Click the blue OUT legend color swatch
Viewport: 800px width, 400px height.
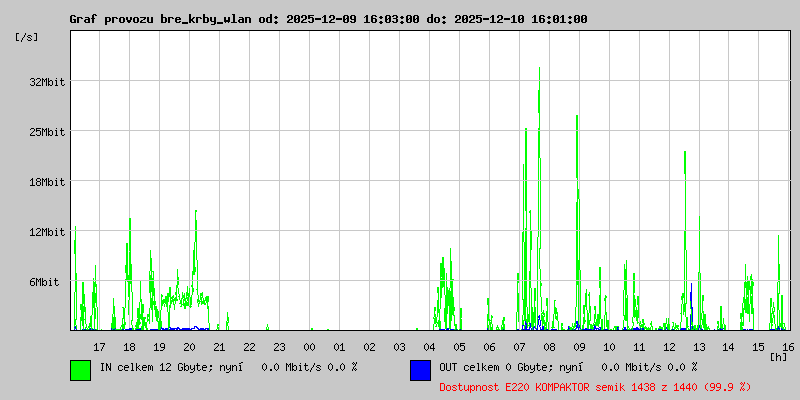[x=420, y=370]
